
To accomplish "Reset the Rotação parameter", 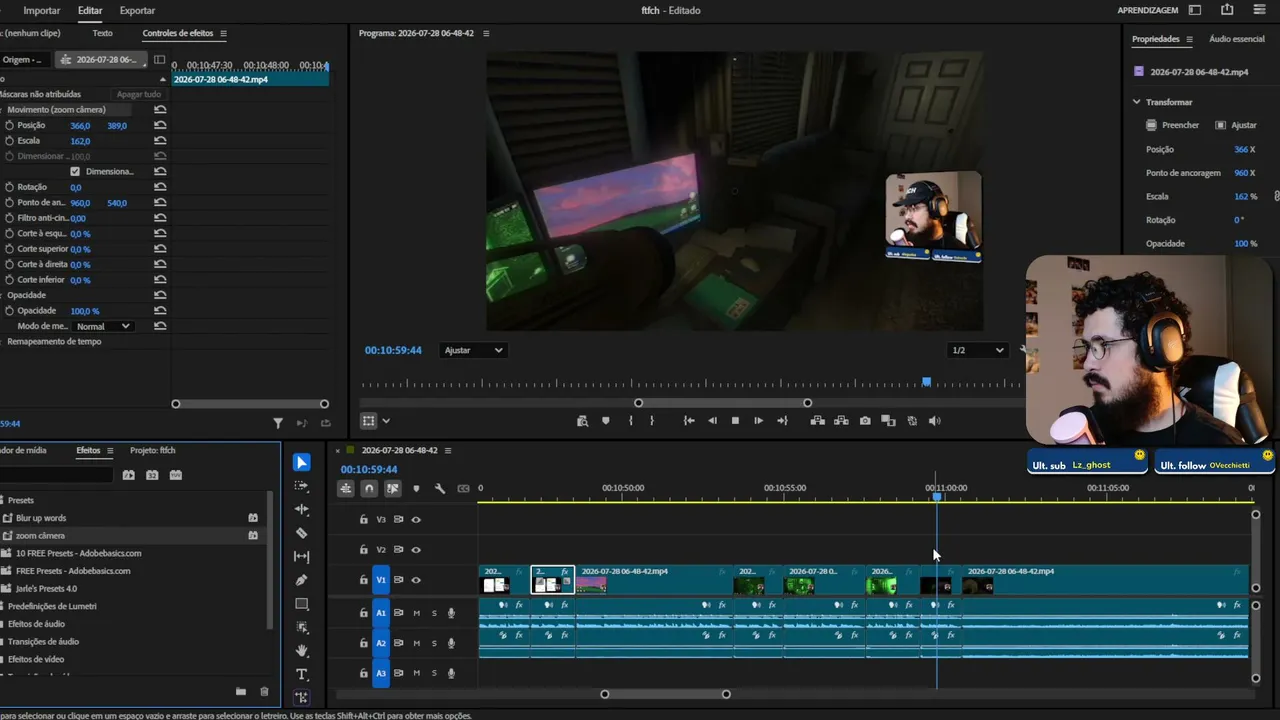I will [x=160, y=187].
